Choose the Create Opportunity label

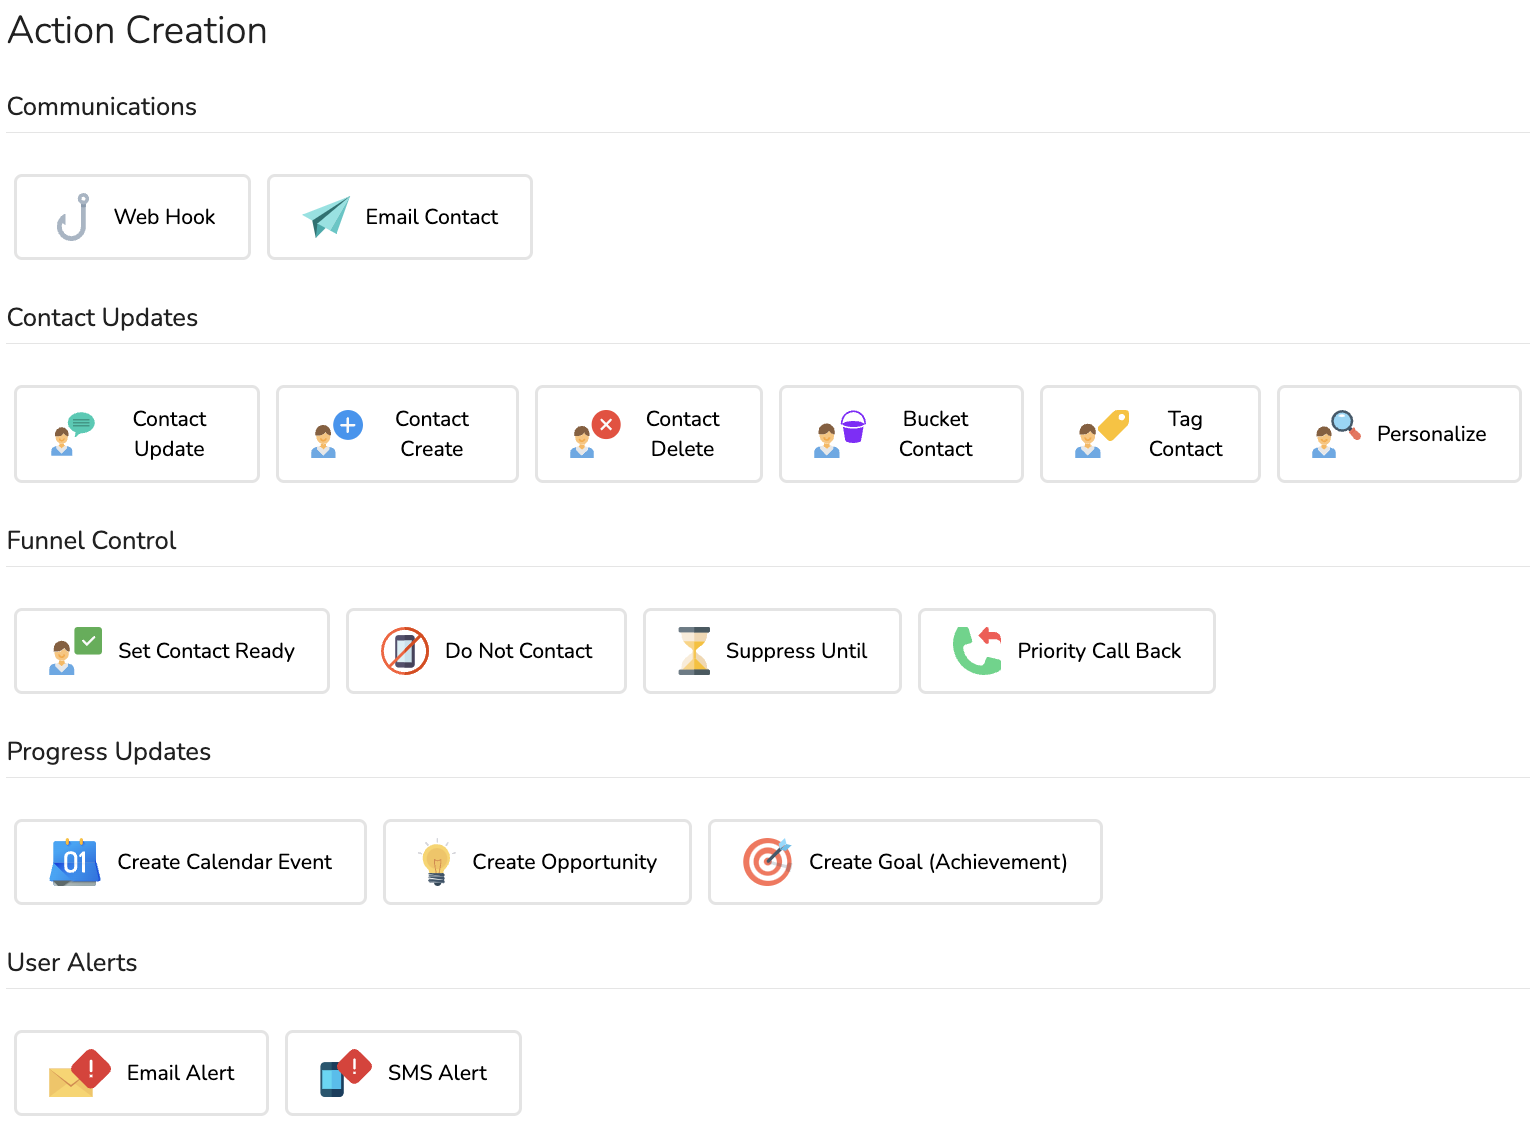[x=564, y=862]
